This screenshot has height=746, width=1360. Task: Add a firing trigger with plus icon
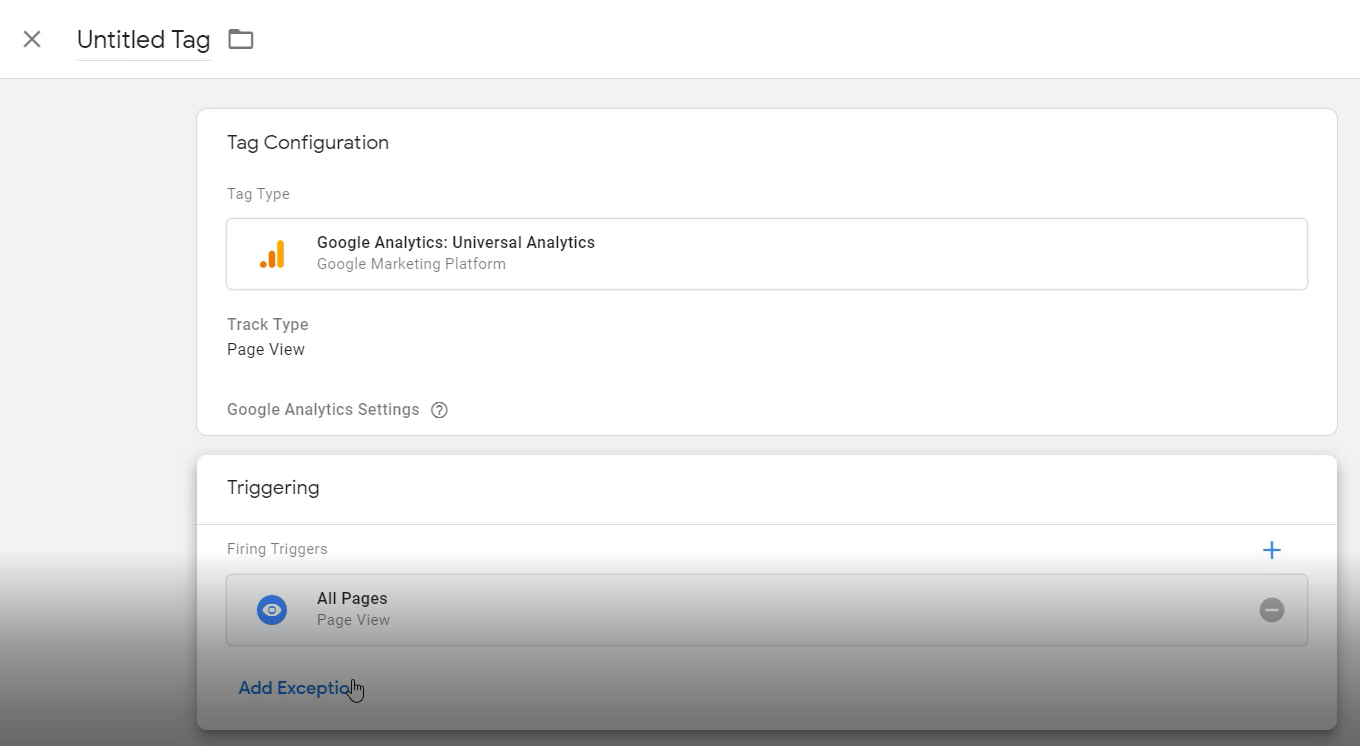point(1271,550)
